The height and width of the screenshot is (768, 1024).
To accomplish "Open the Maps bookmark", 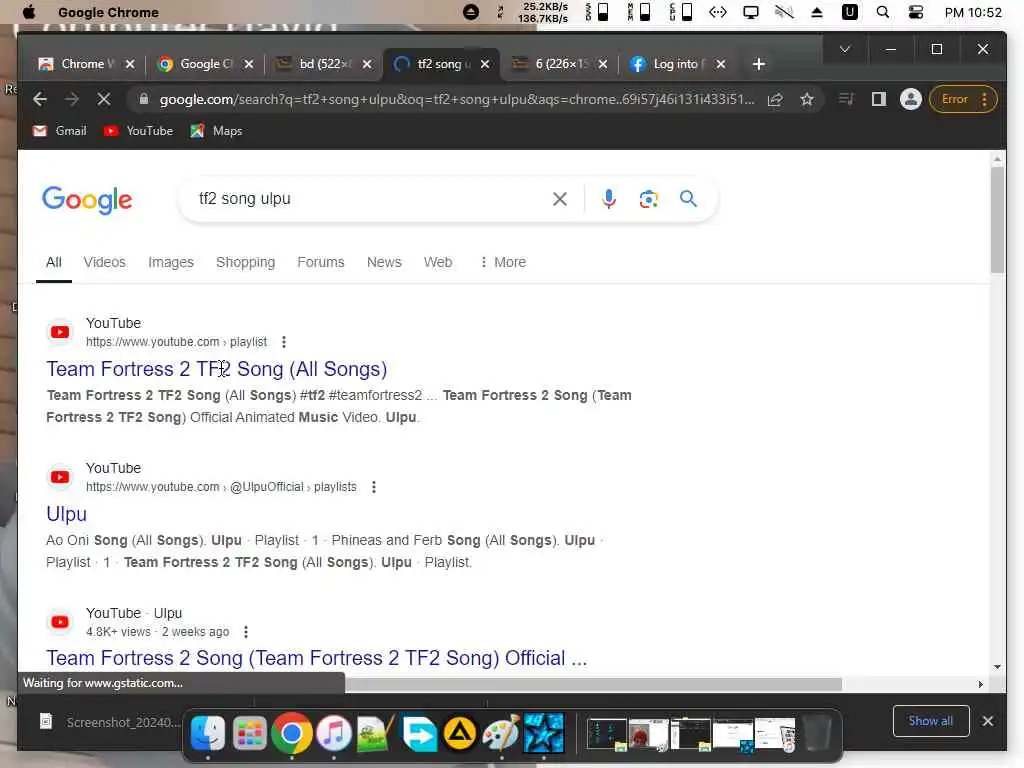I will [x=216, y=131].
